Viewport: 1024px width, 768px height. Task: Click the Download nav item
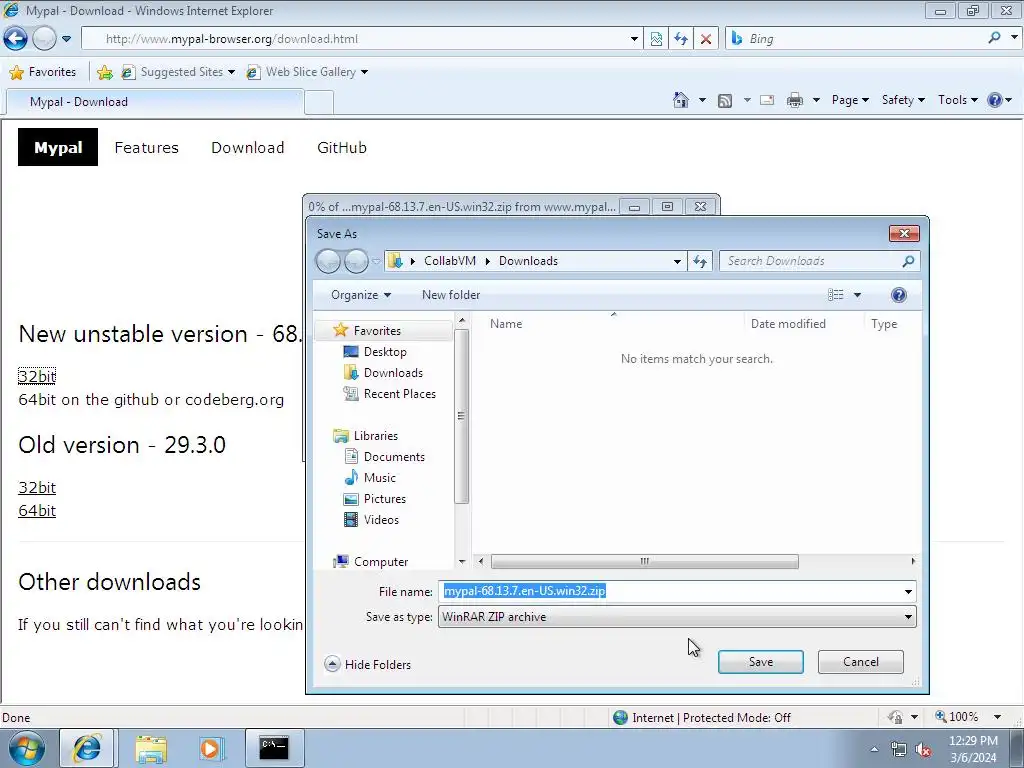pyautogui.click(x=248, y=148)
